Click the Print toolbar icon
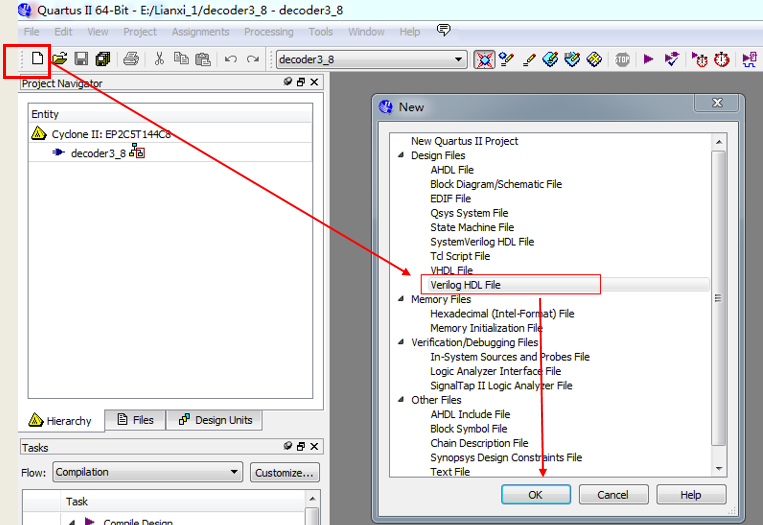The image size is (763, 525). 131,59
